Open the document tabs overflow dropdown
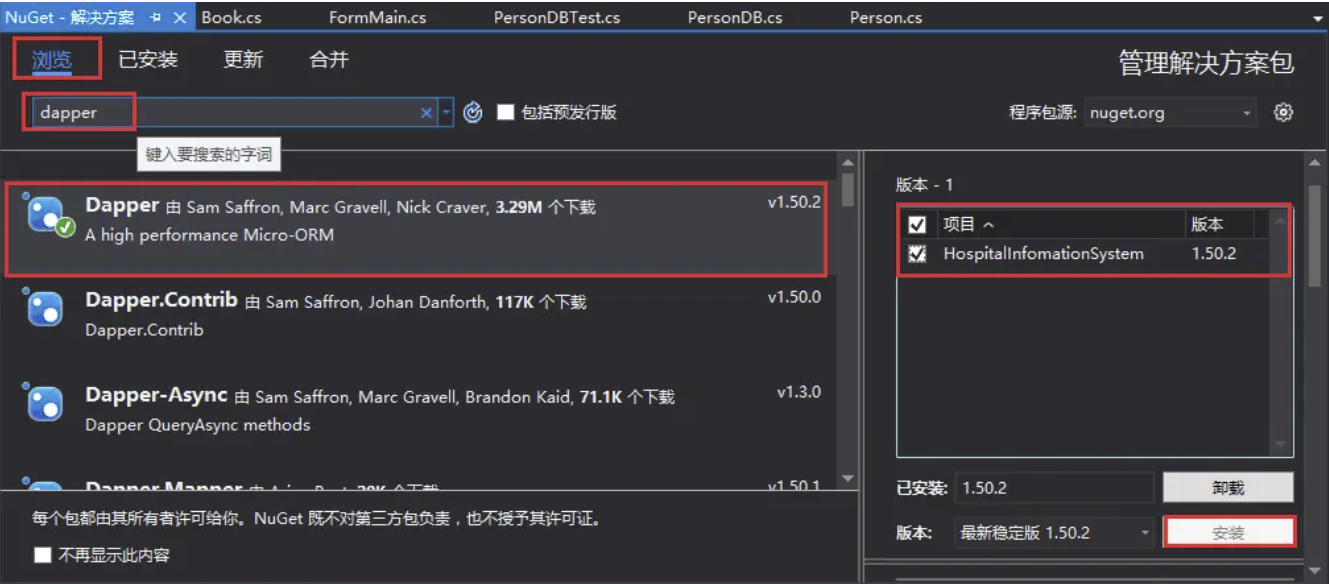The width and height of the screenshot is (1329, 584). pos(1318,18)
